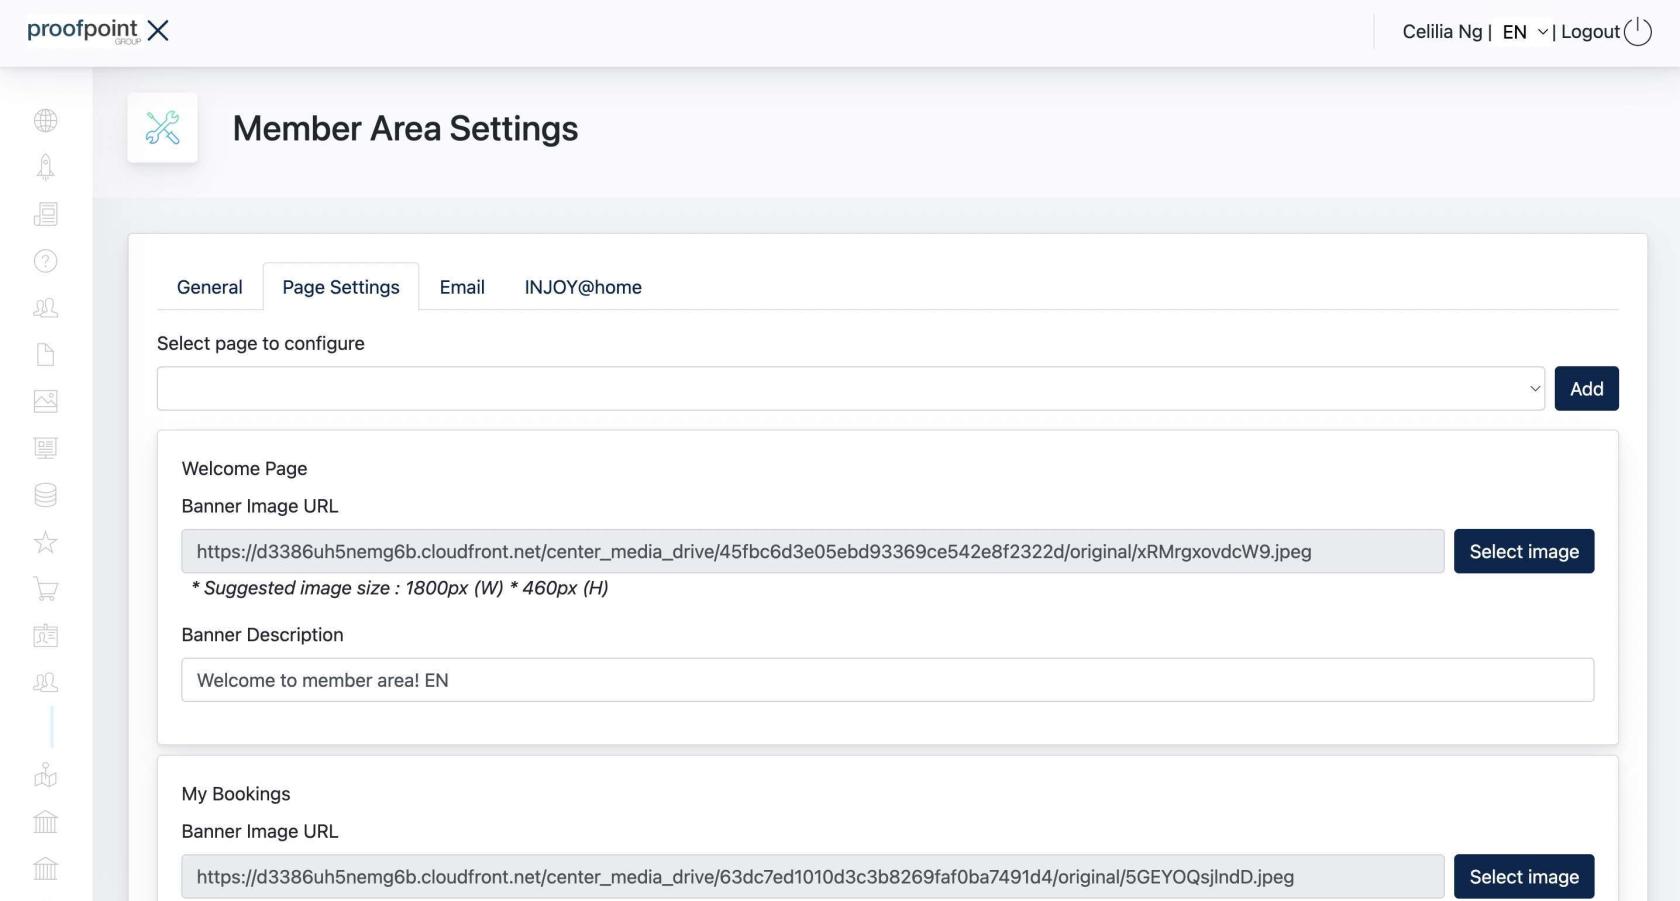Click the My Bookings section title
Screen dimensions: 1680x901
236,794
